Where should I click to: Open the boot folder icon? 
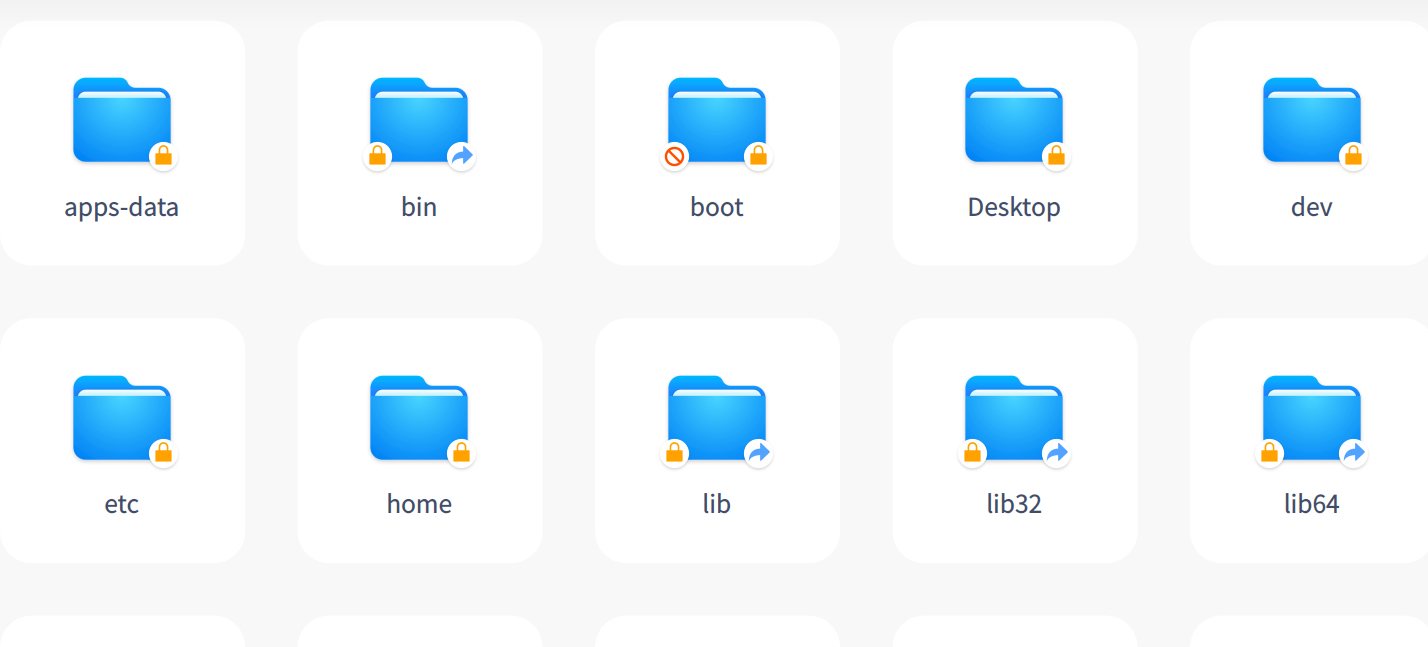[x=717, y=119]
